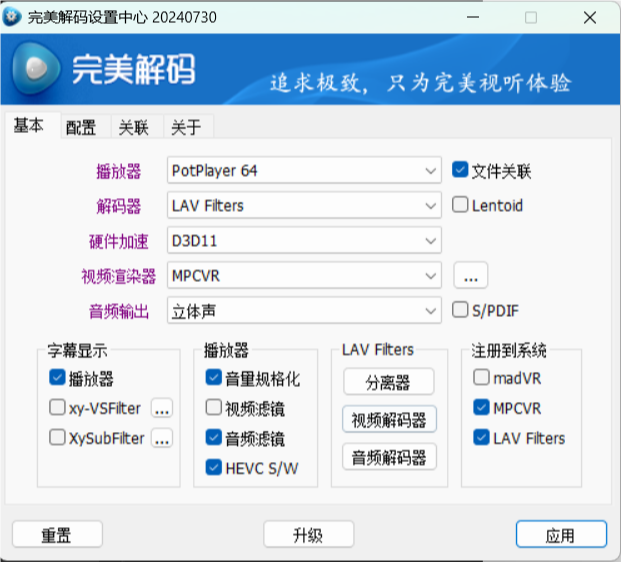
Task: Click the LAV Filters group title
Action: point(378,350)
